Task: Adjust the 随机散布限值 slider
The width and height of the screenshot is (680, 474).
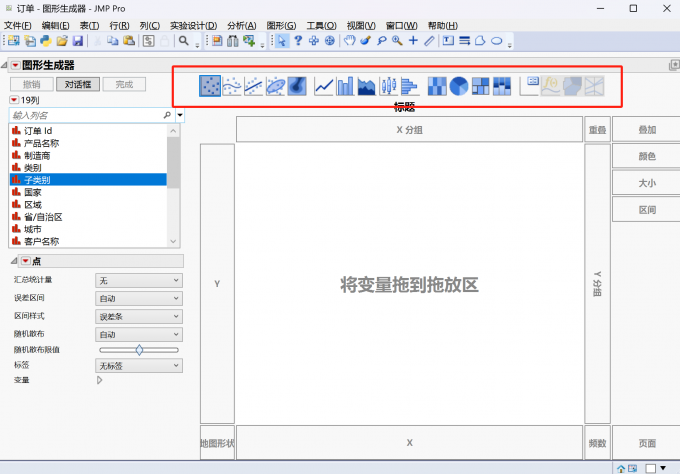Action: [139, 350]
